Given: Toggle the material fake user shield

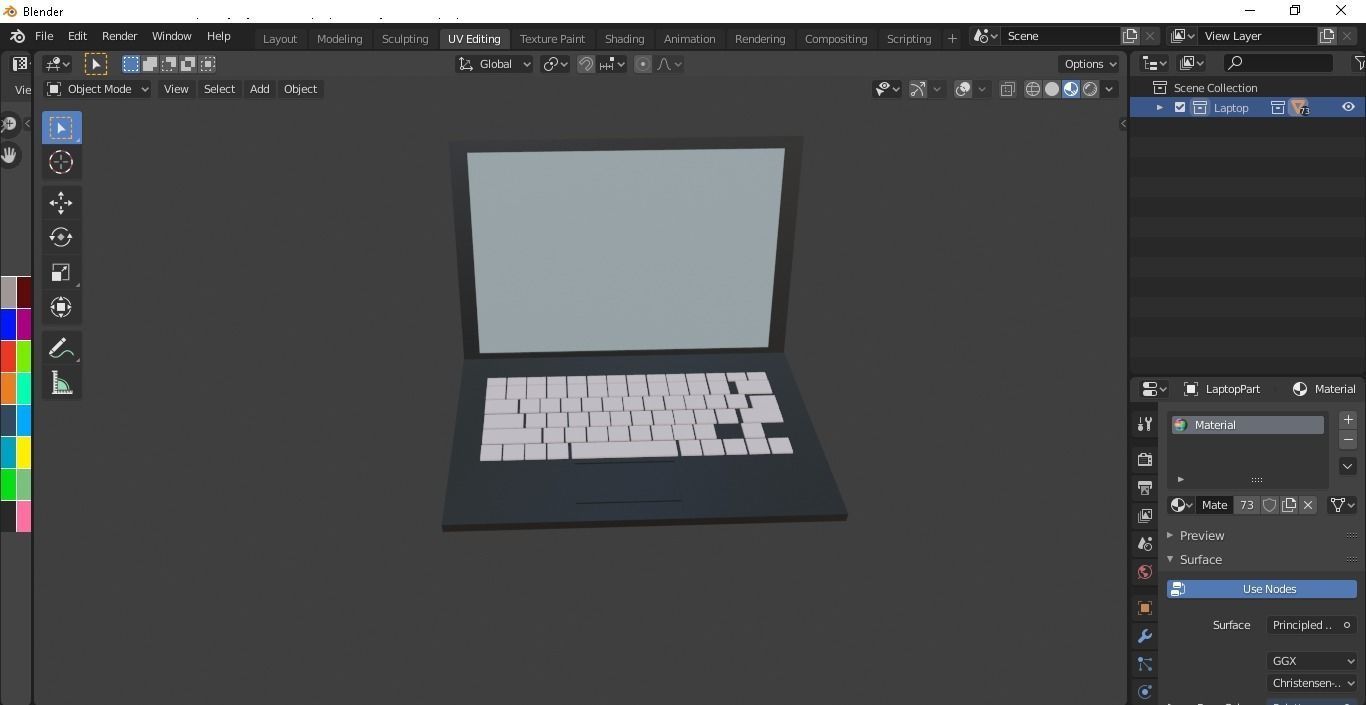Looking at the screenshot, I should (x=1270, y=505).
